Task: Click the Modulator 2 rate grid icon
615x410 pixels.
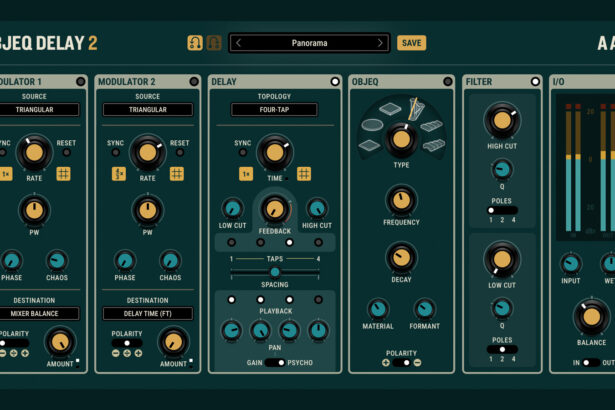Action: click(176, 173)
